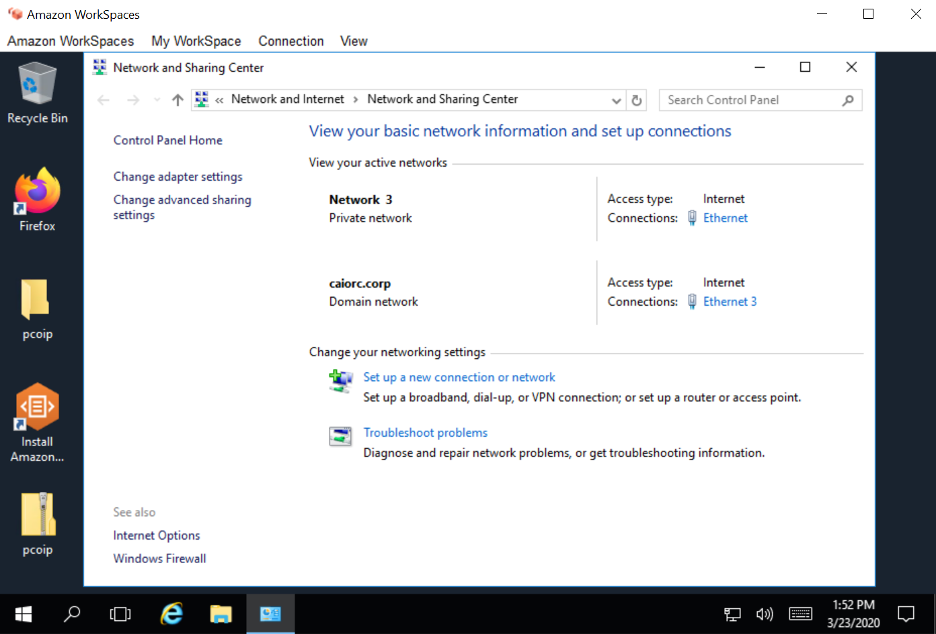This screenshot has width=936, height=634.
Task: Open the Ethernet 3 connection status
Action: 729,301
